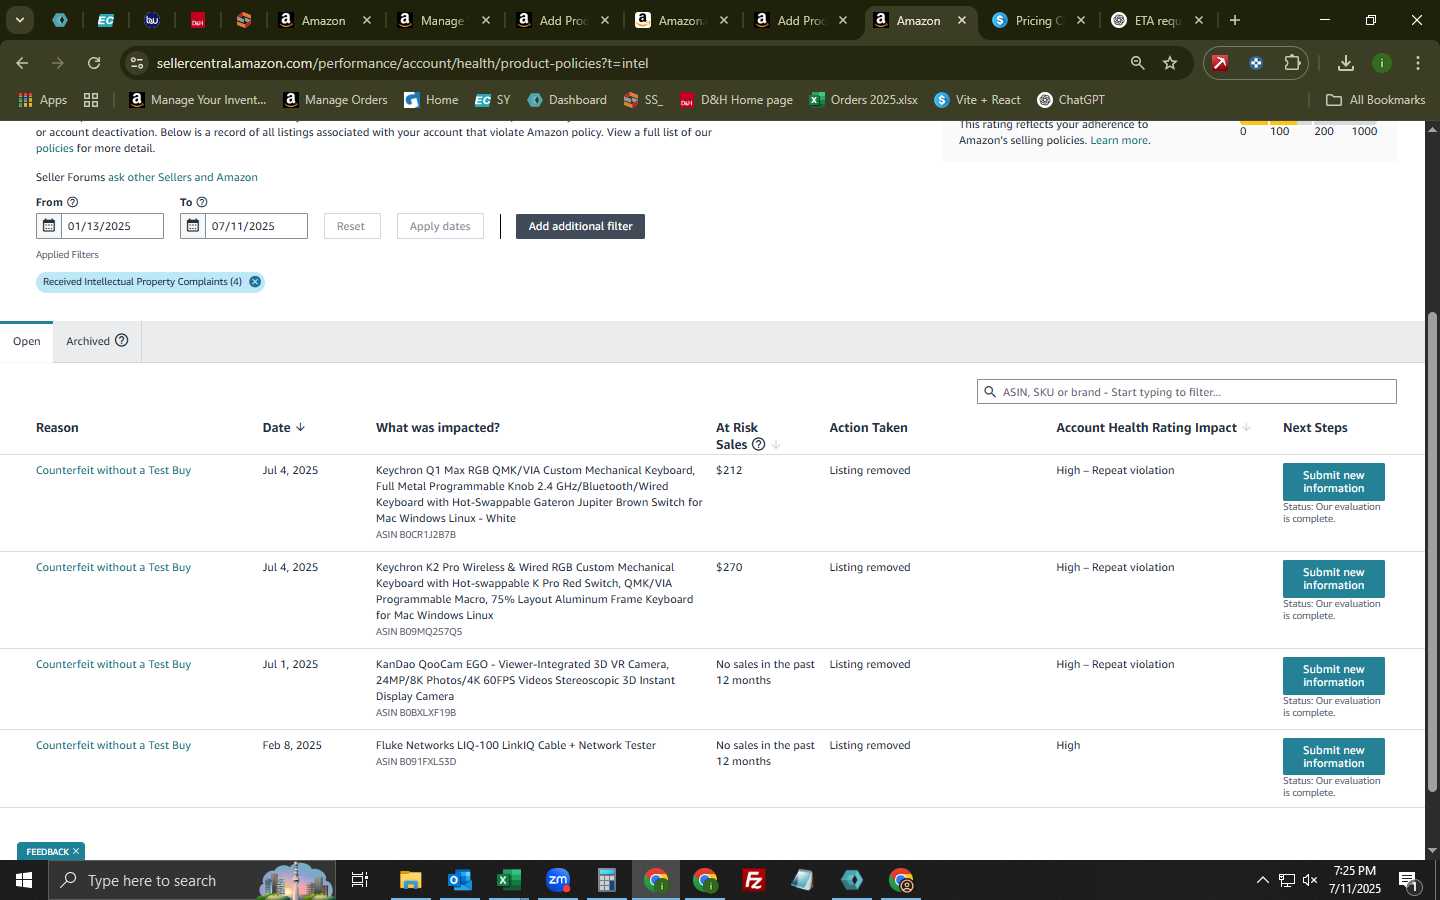
Task: Click the Archived tab help icon
Action: [x=121, y=341]
